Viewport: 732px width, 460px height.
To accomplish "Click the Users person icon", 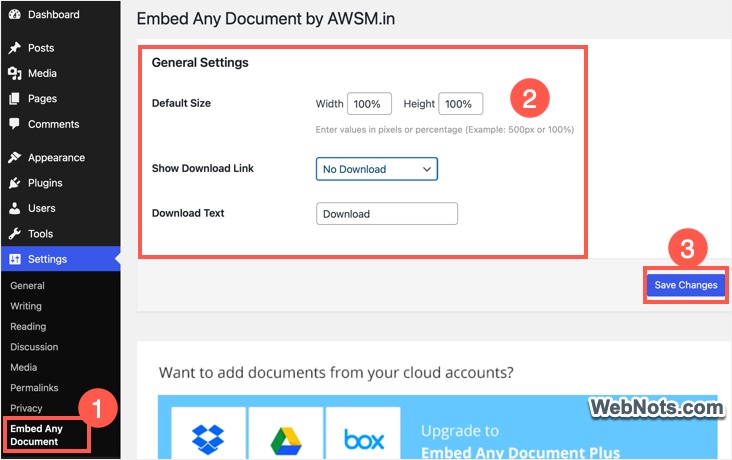I will (x=15, y=208).
